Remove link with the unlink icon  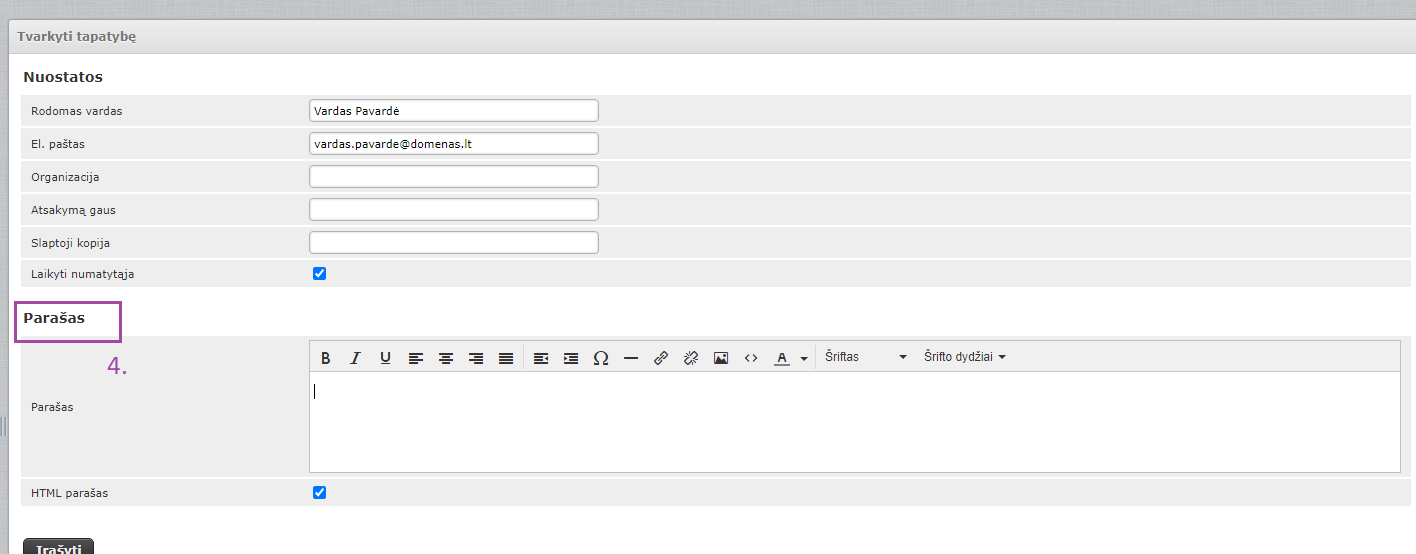(x=691, y=358)
